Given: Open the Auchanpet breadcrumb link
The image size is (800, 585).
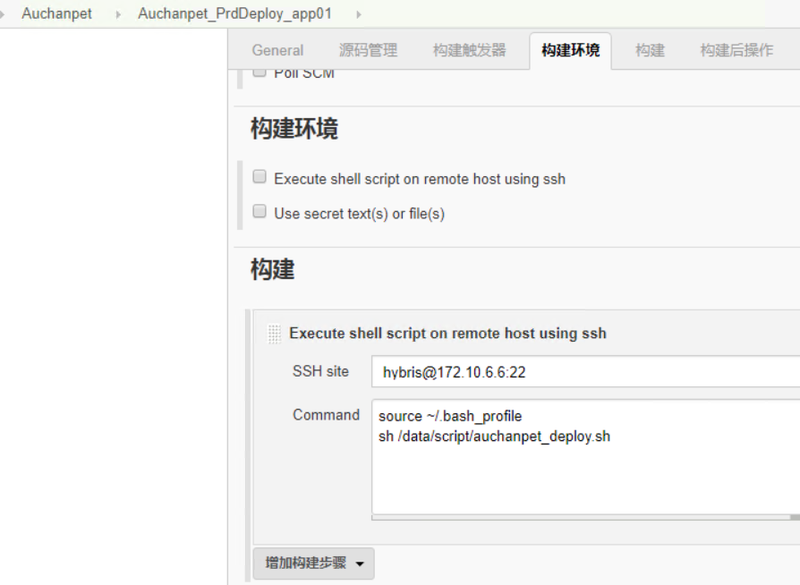Looking at the screenshot, I should (57, 14).
